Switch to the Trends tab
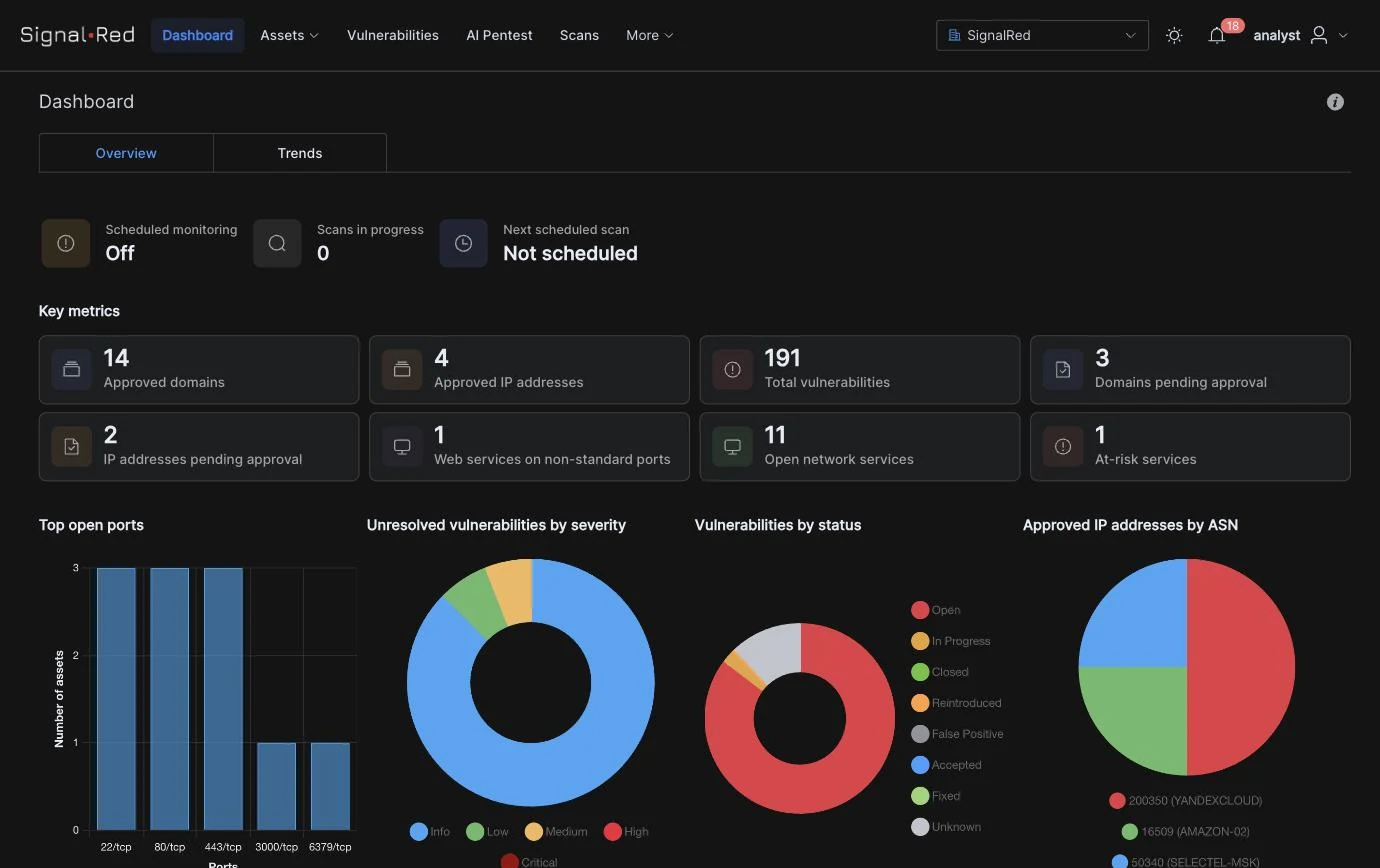This screenshot has height=868, width=1380. (x=300, y=153)
